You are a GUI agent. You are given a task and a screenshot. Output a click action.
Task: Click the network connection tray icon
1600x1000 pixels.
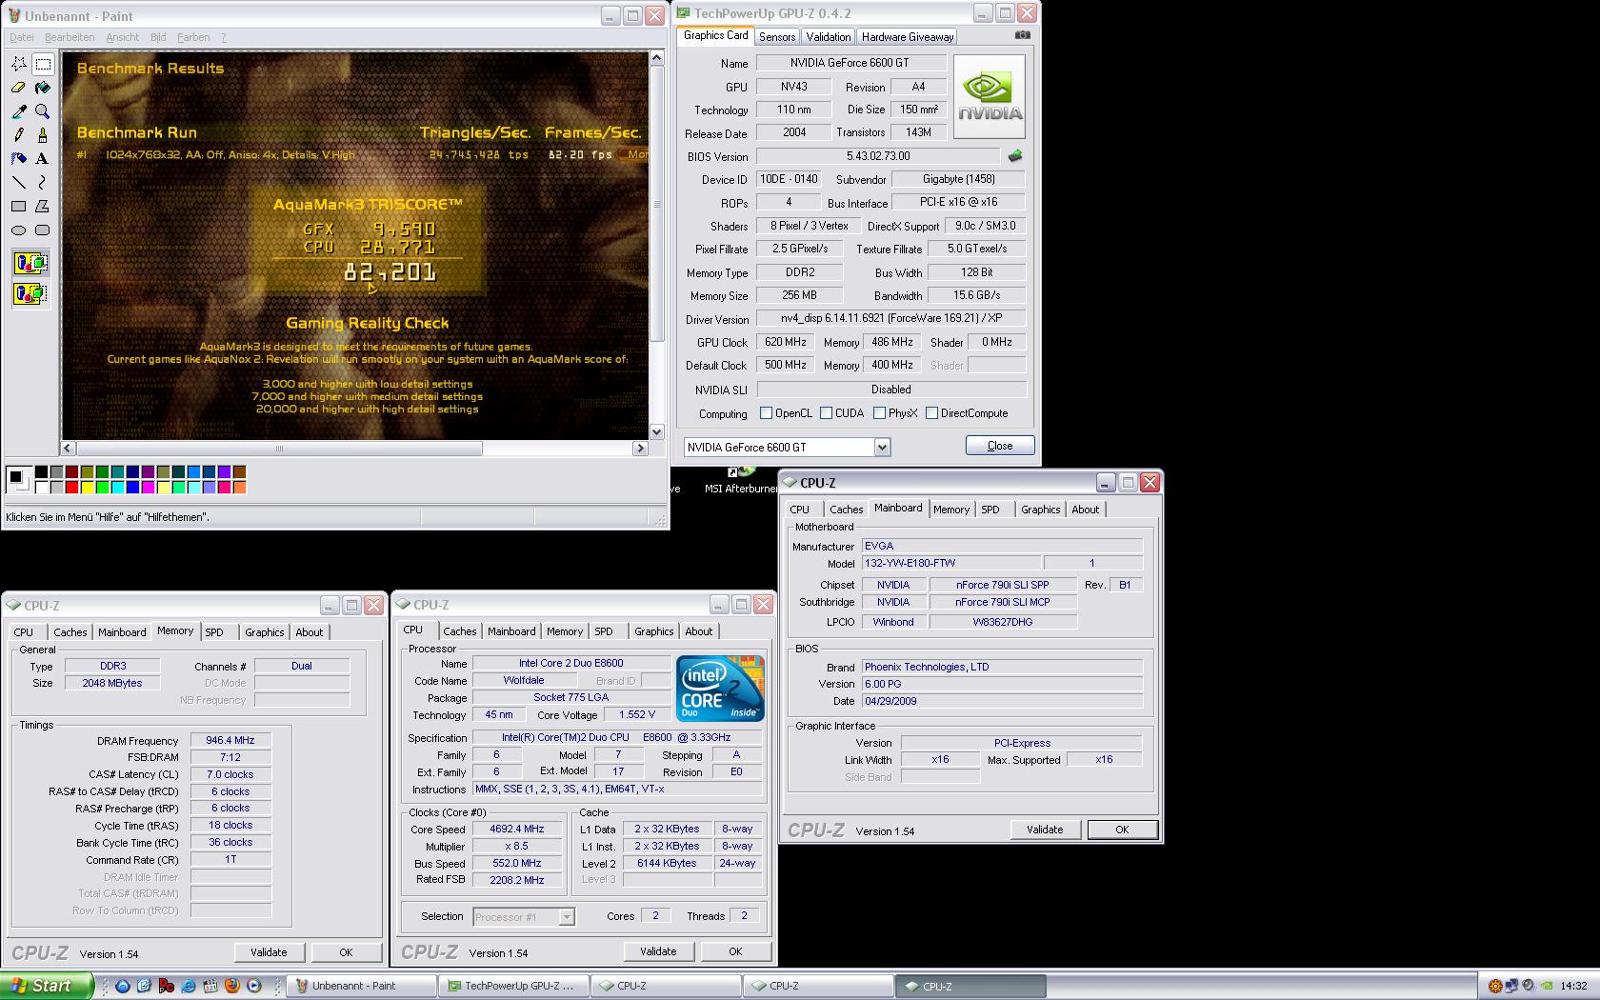[x=1511, y=985]
